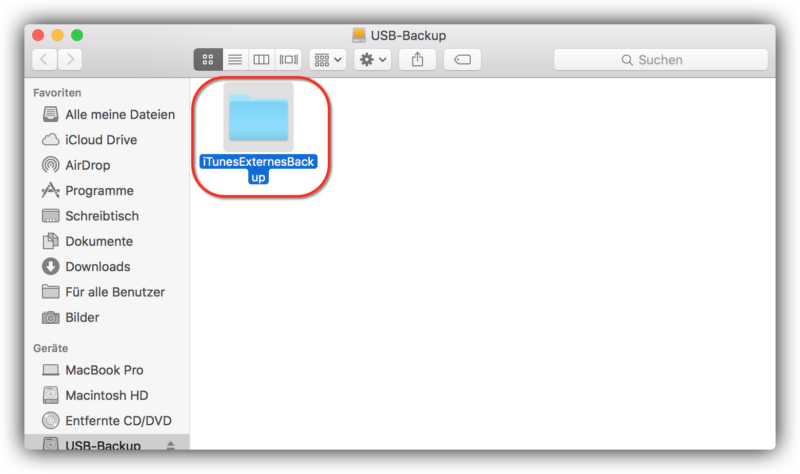Open Downloads in sidebar
800x474 pixels.
coord(108,266)
